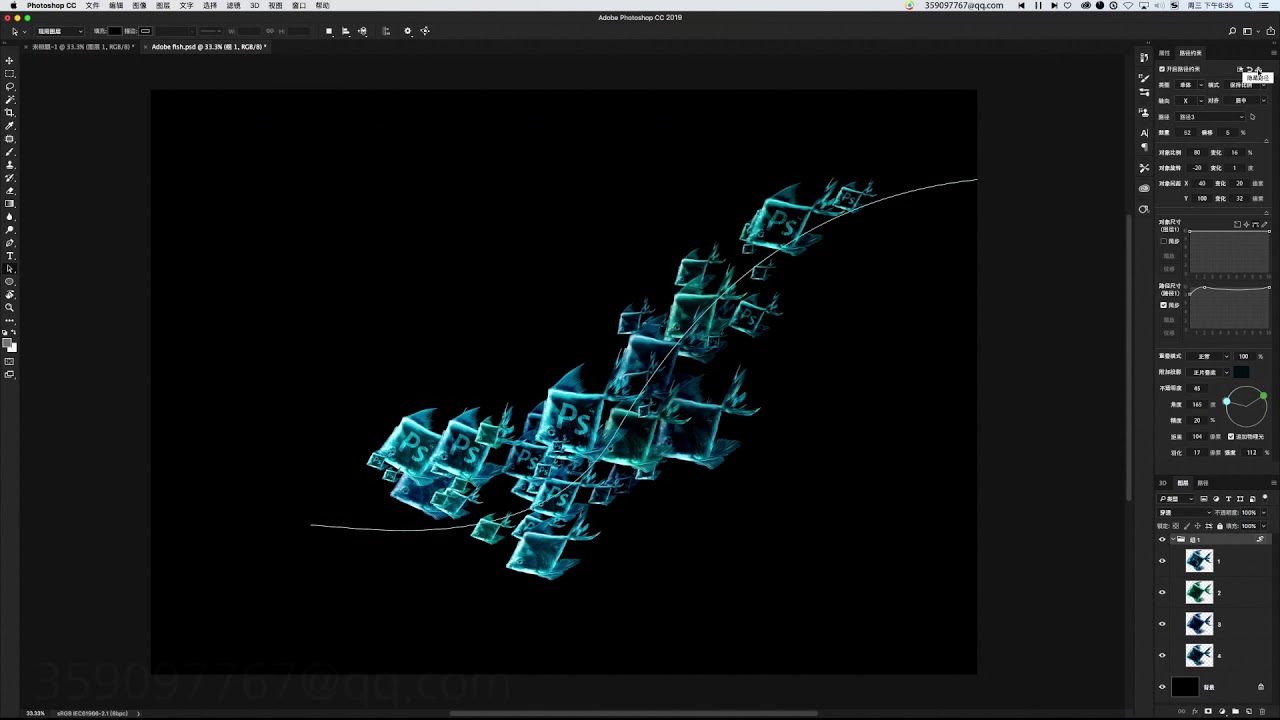This screenshot has width=1280, height=720.
Task: Open the 路径 dropdown showing 路径3
Action: (1211, 117)
